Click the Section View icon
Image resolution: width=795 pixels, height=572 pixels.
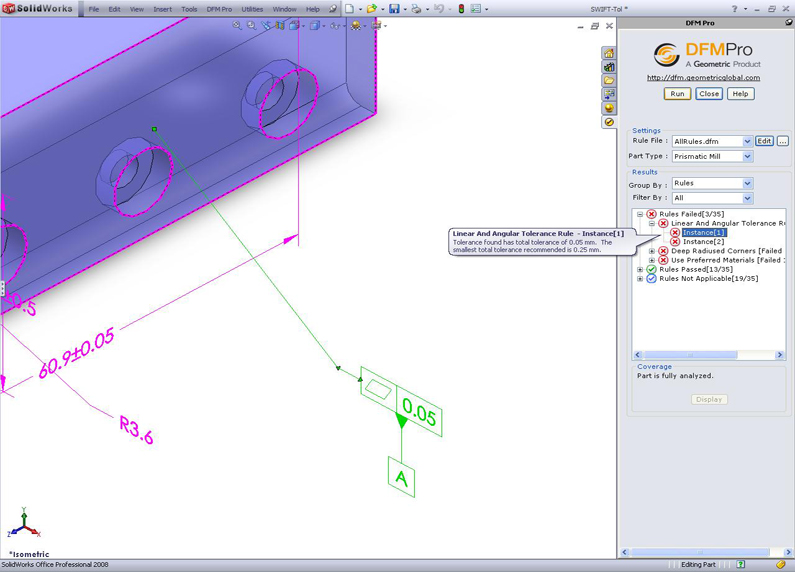[280, 25]
